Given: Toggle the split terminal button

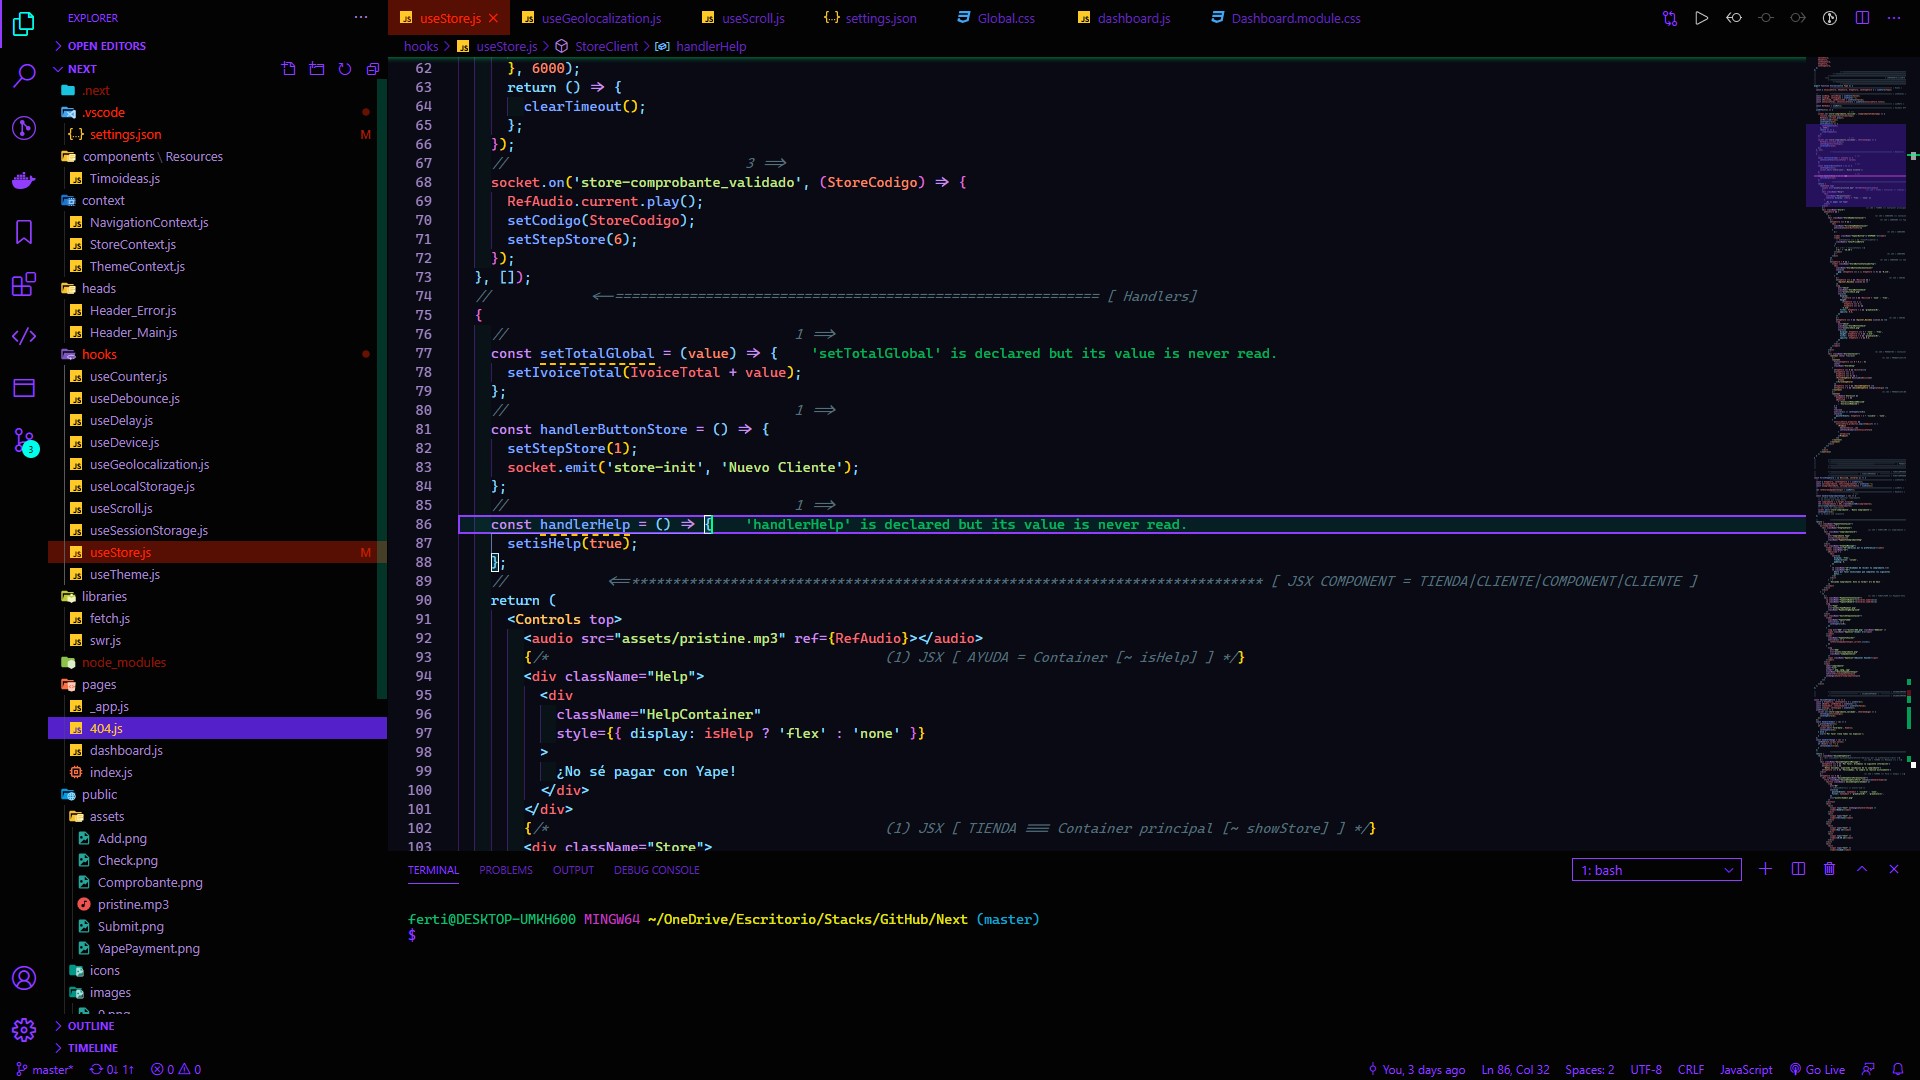Looking at the screenshot, I should [x=1798, y=869].
